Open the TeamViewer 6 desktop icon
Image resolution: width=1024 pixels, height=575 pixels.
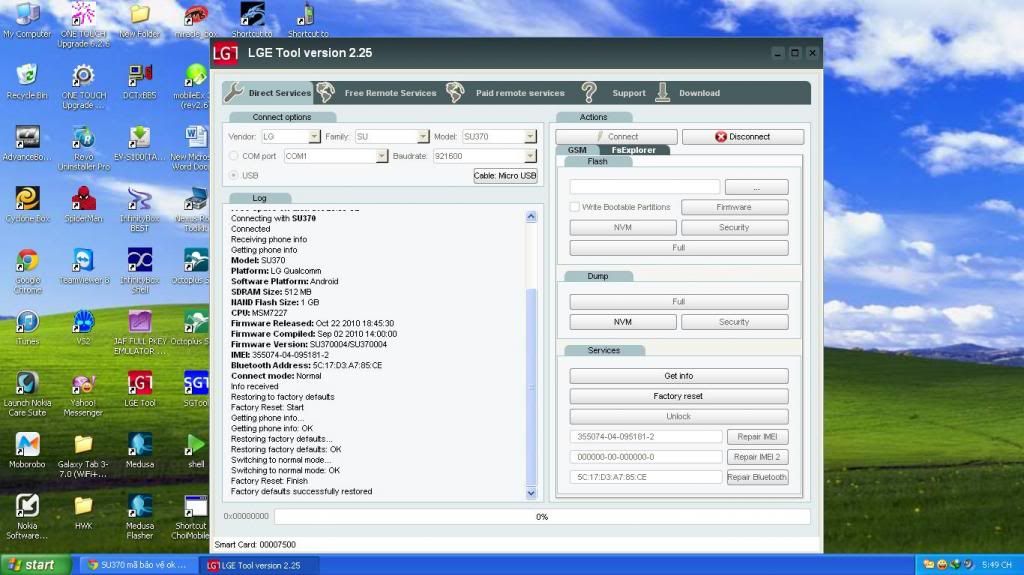pyautogui.click(x=84, y=265)
